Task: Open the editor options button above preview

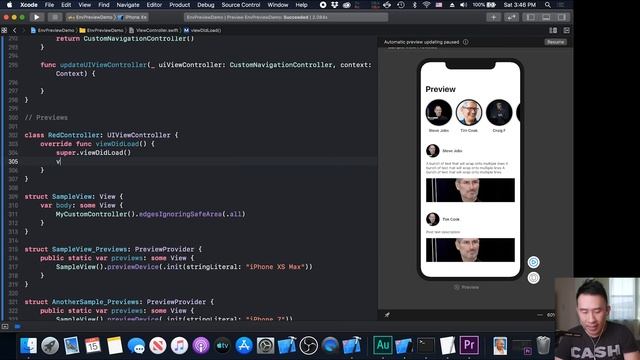Action: pos(553,30)
